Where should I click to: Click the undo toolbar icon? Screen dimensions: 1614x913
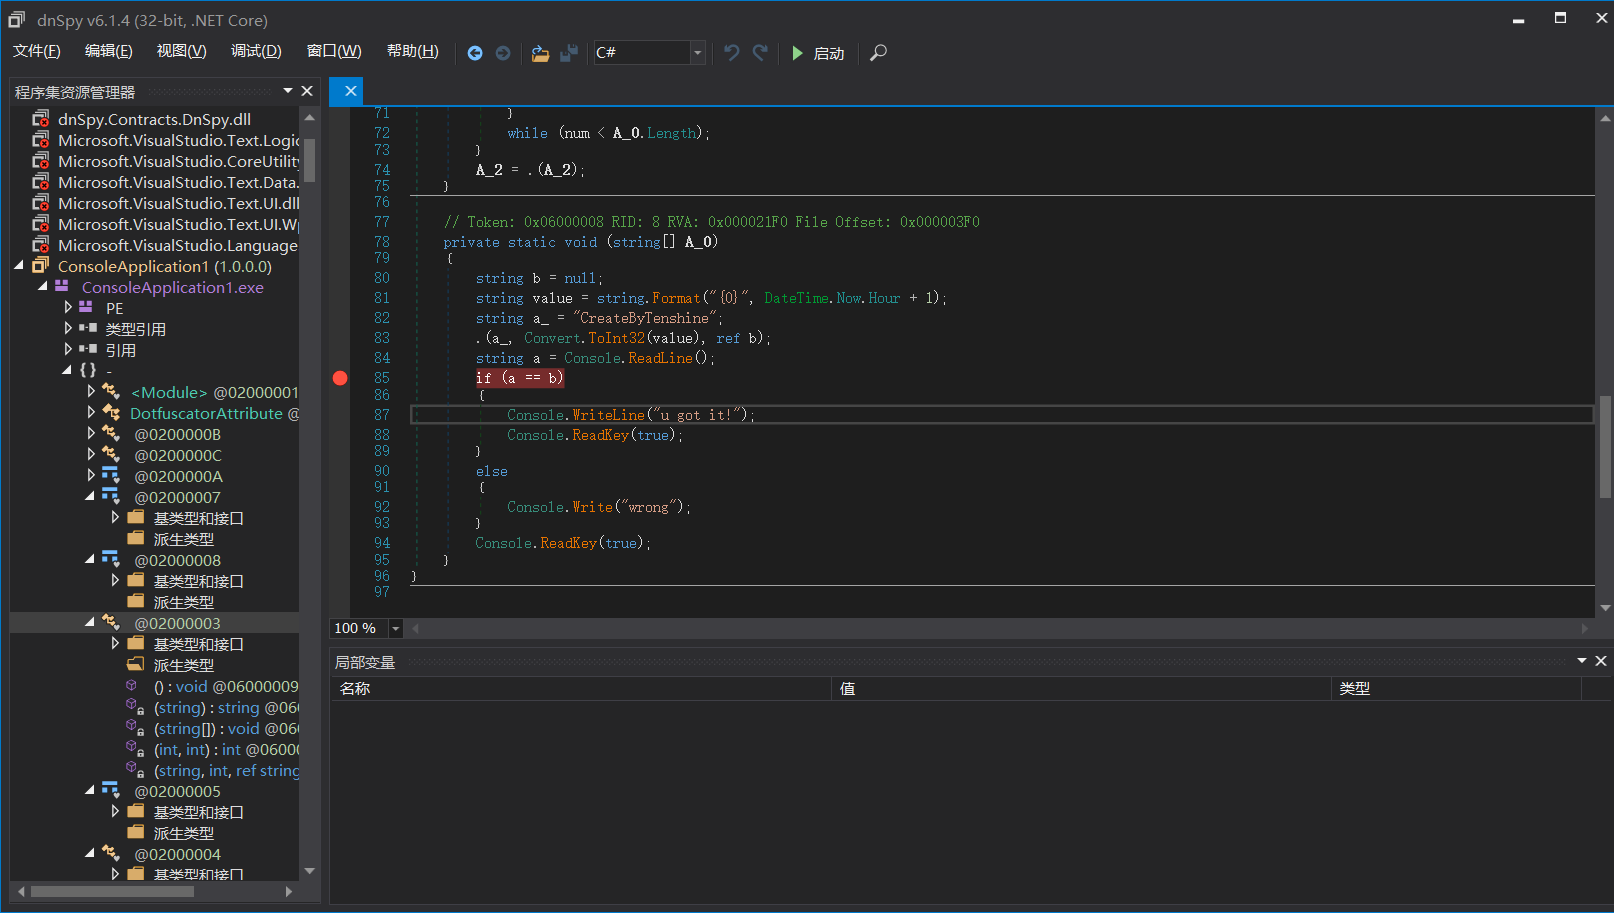[732, 53]
